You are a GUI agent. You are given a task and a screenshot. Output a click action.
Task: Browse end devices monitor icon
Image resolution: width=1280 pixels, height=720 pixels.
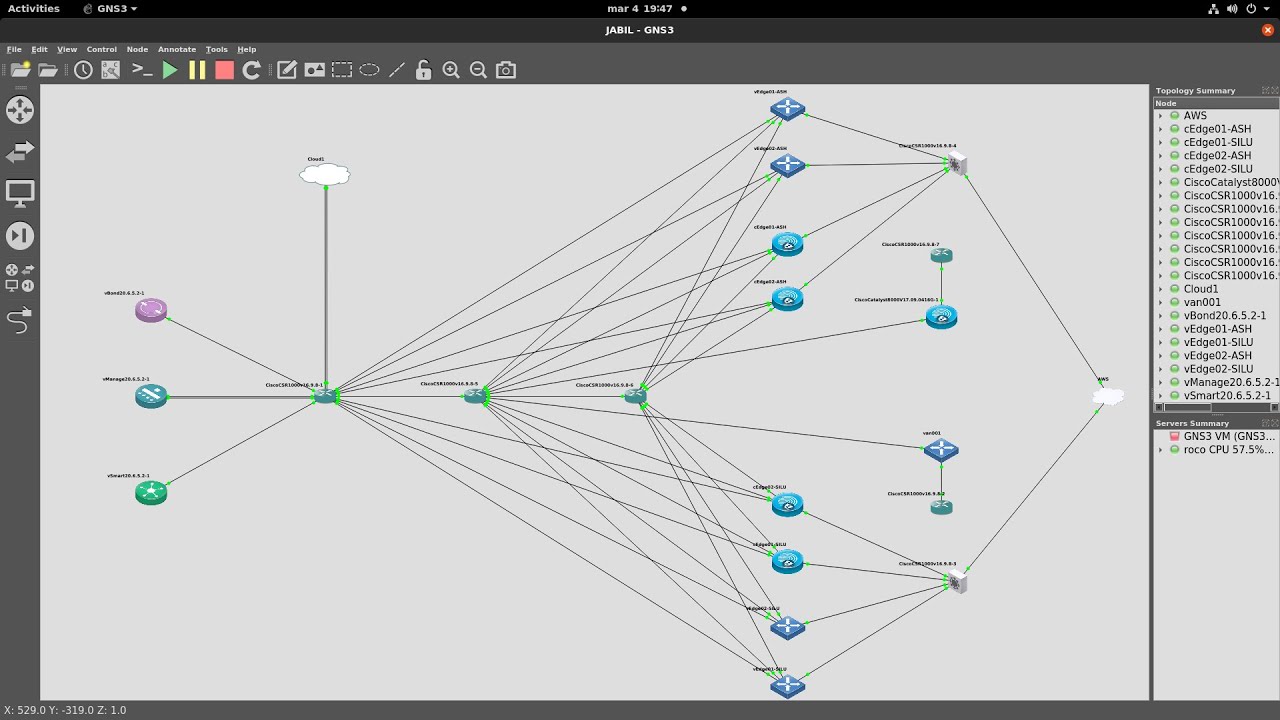[20, 193]
